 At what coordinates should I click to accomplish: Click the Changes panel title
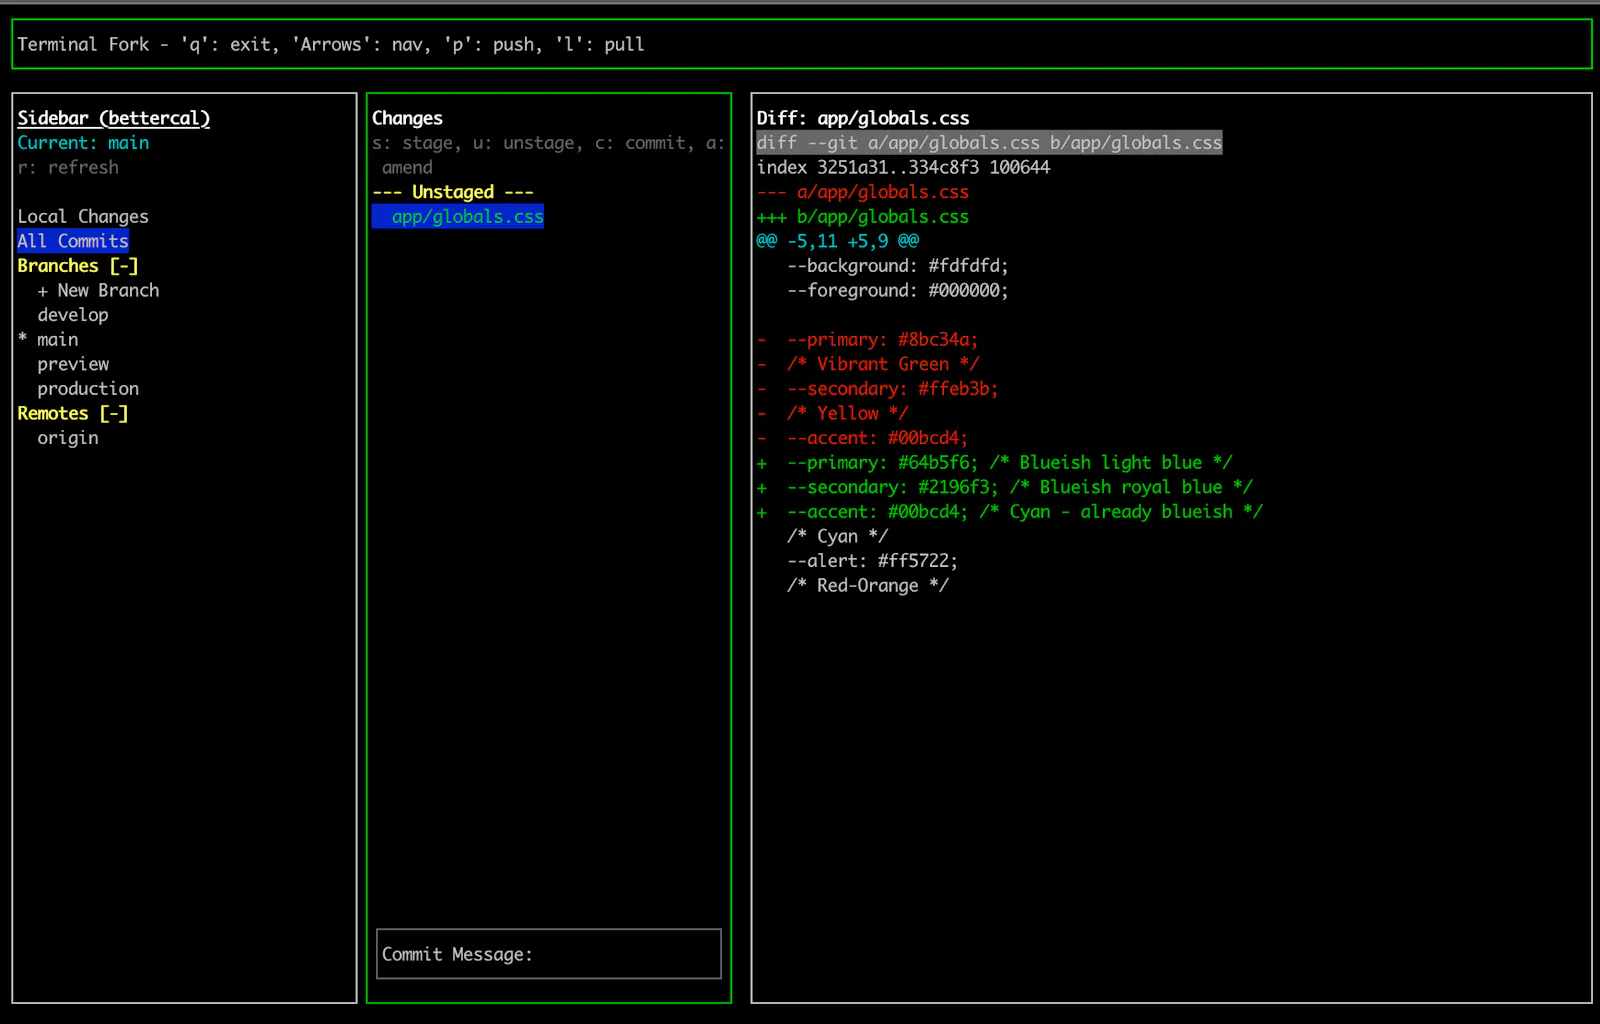point(407,118)
